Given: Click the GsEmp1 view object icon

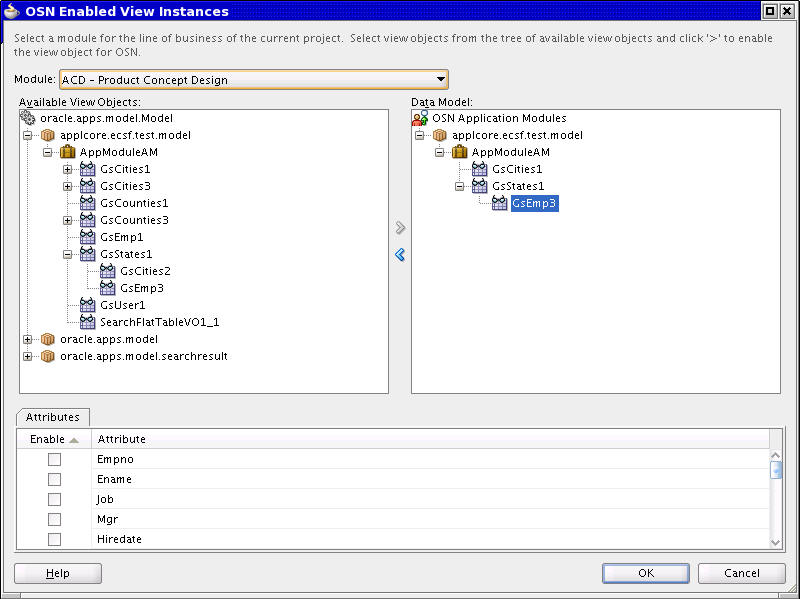Looking at the screenshot, I should pyautogui.click(x=87, y=237).
